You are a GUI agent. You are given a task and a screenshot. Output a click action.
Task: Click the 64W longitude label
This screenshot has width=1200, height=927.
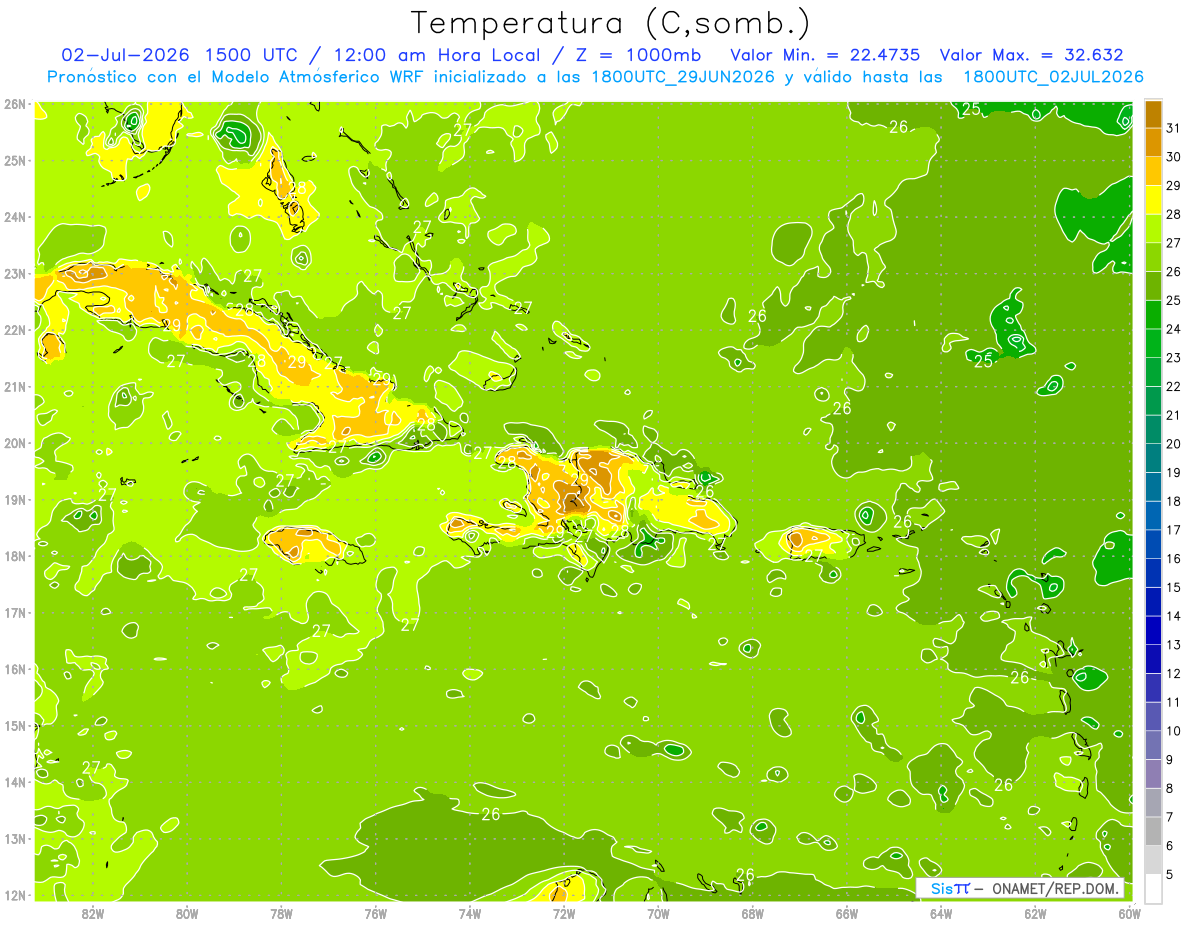[x=941, y=913]
